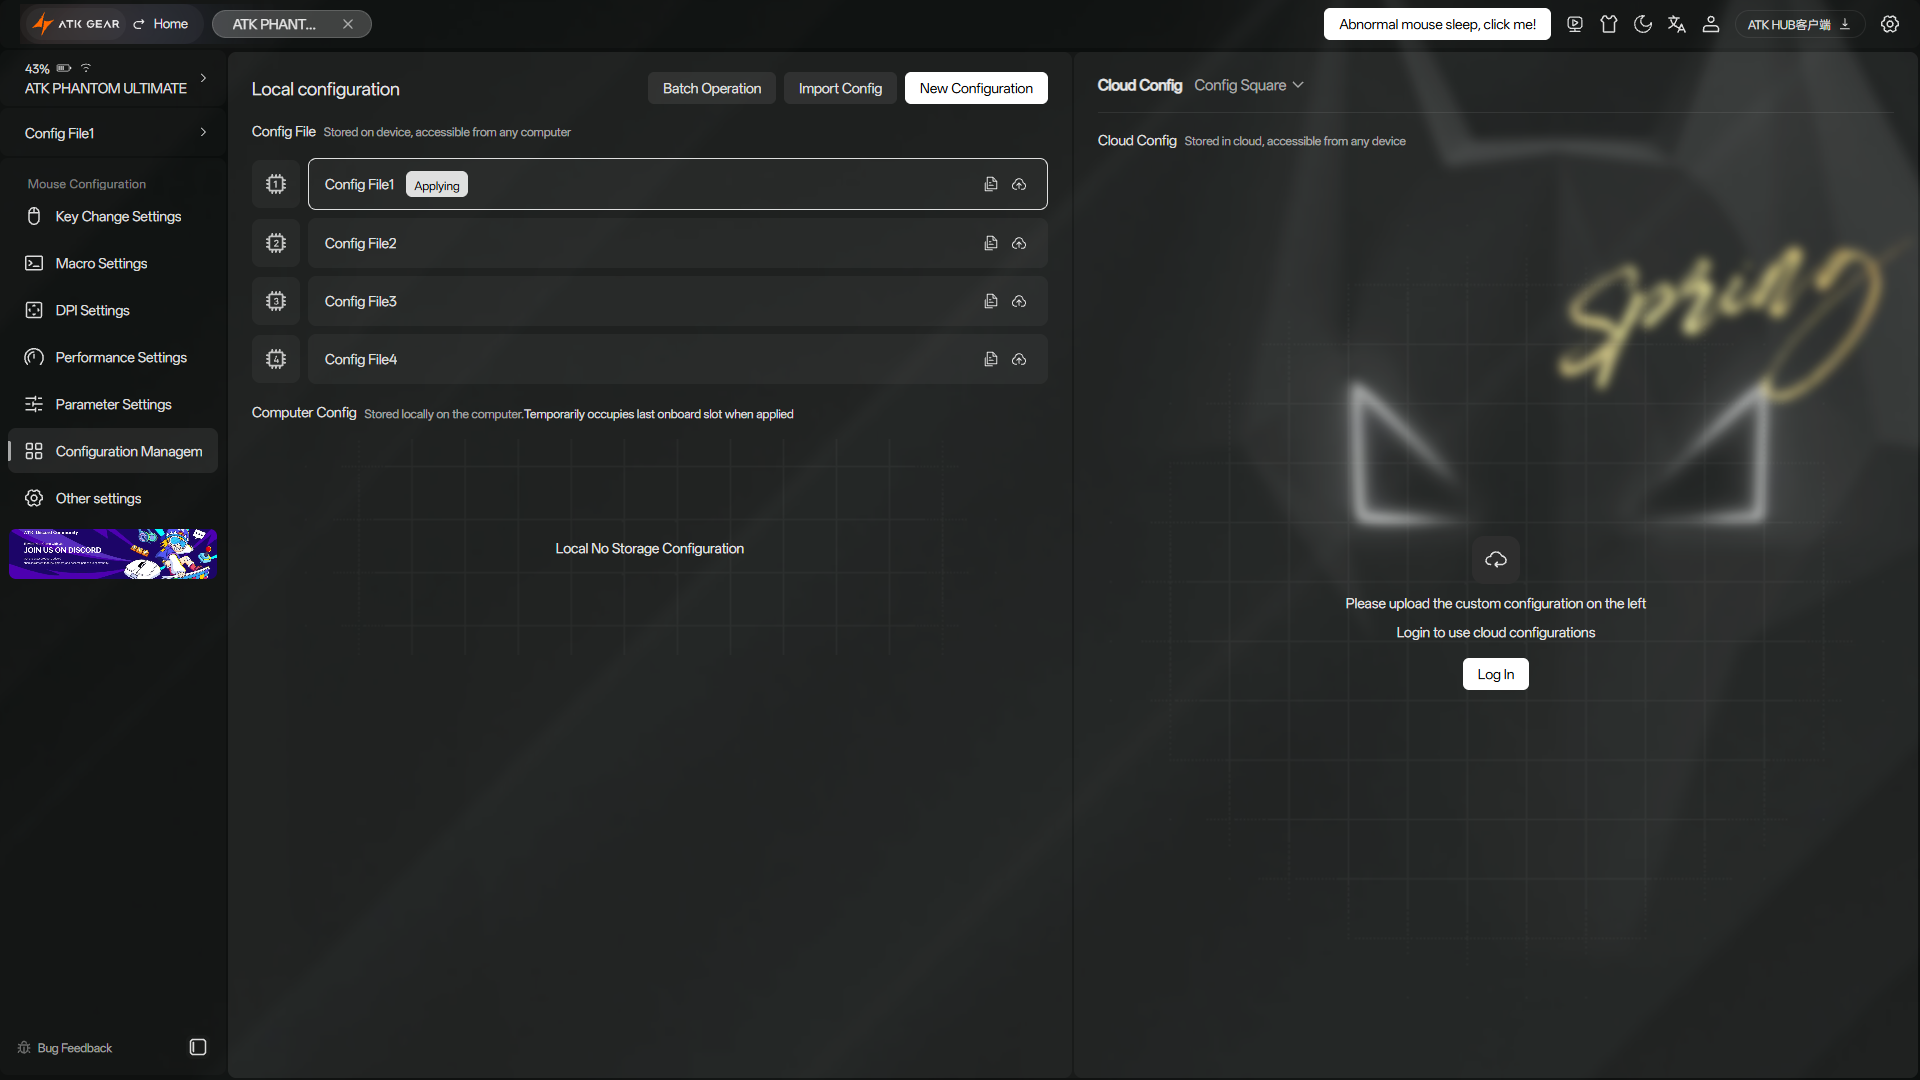Click the Log In button

[x=1496, y=674]
